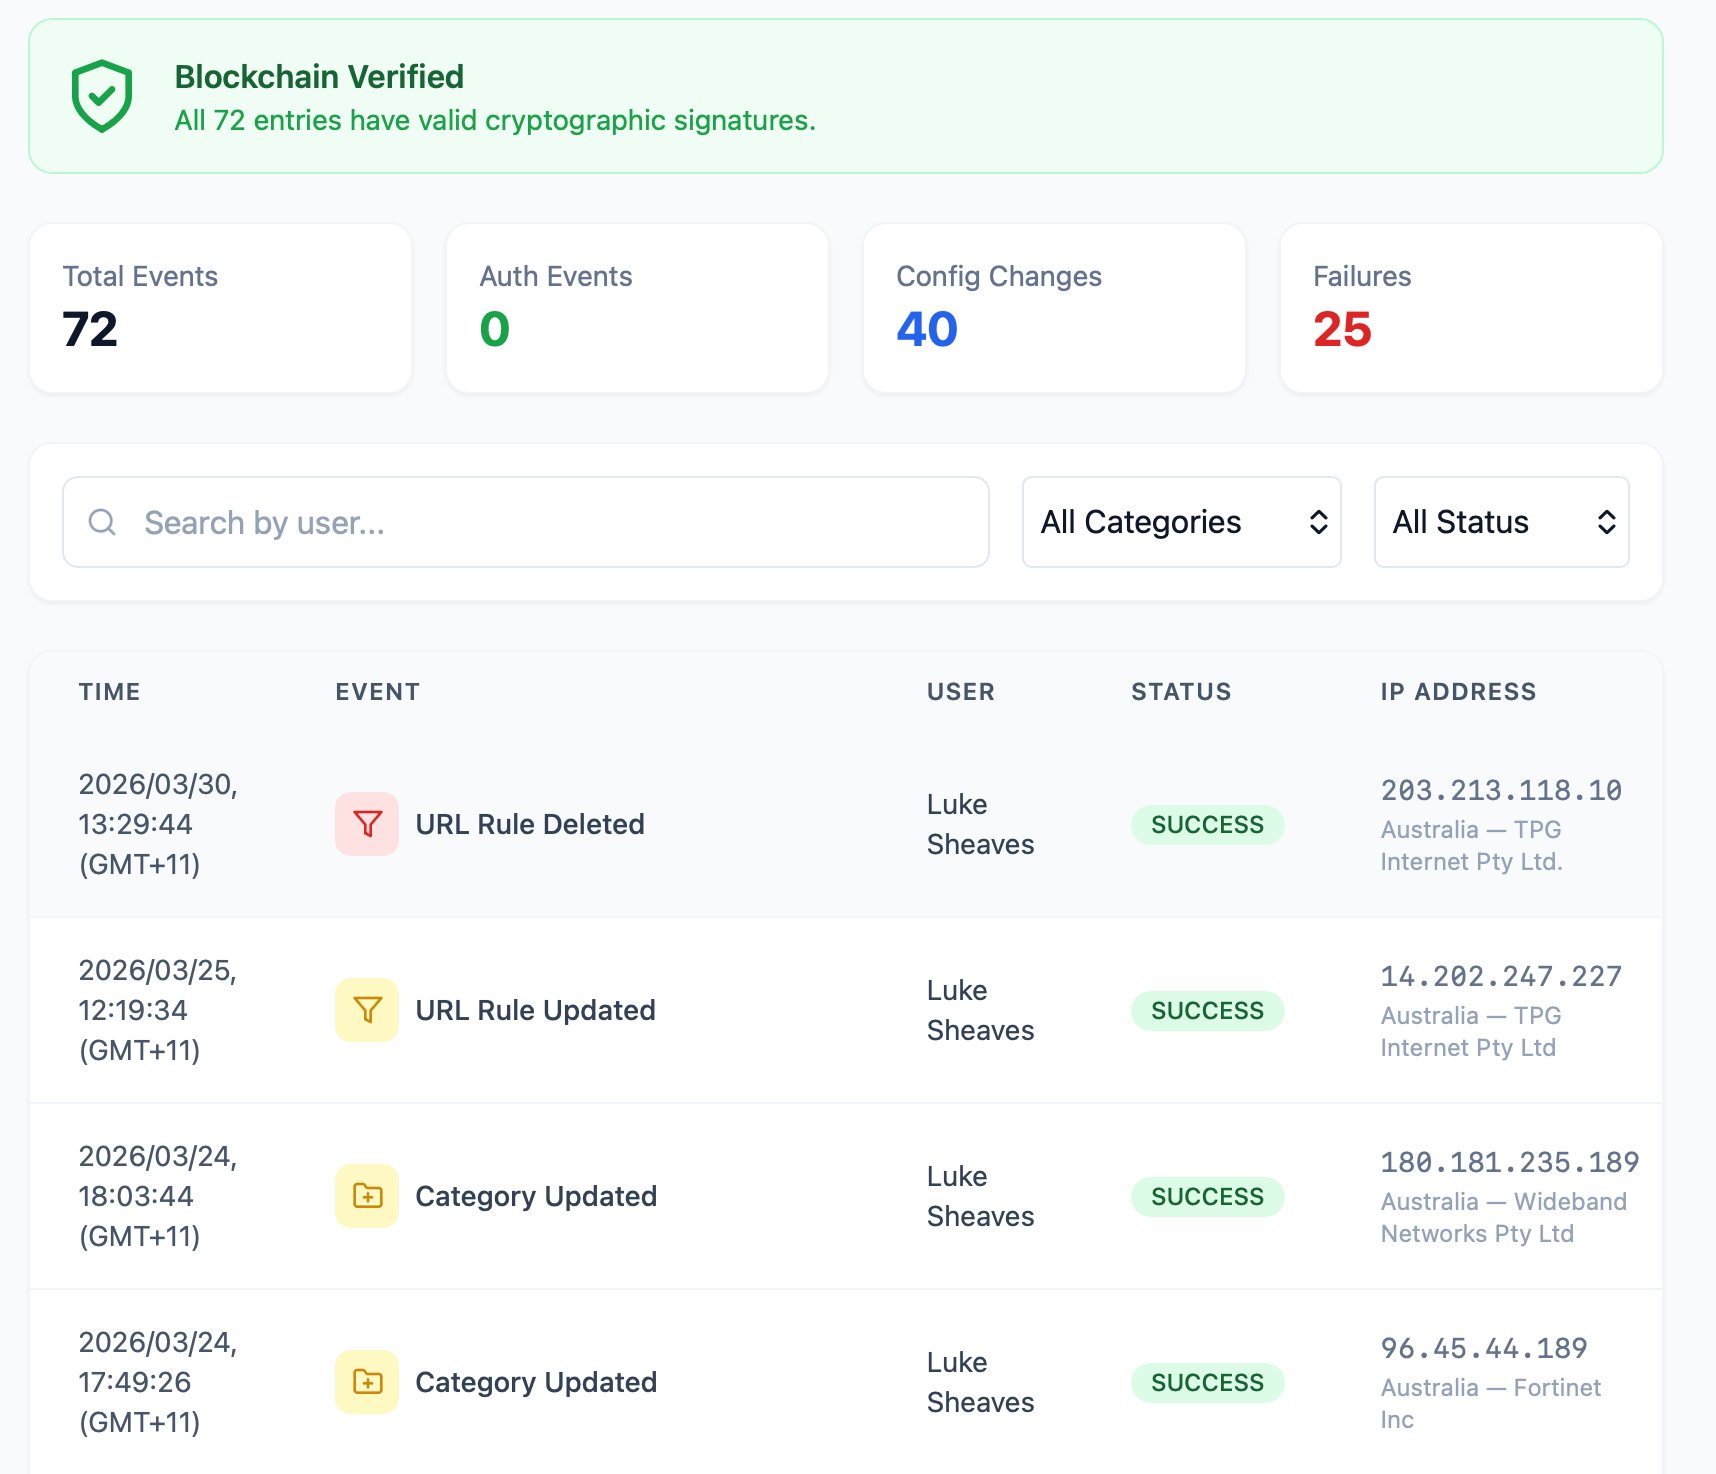Select the Auth Events stat card
Screen dimensions: 1716x1474
pos(637,308)
